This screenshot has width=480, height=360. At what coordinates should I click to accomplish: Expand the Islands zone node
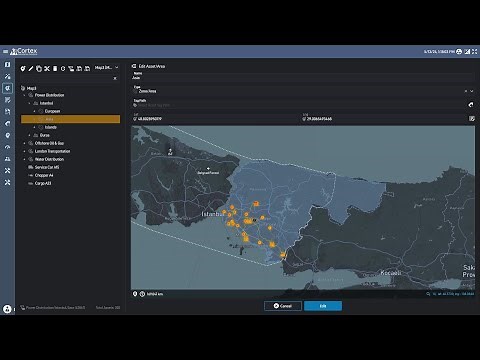[35, 127]
